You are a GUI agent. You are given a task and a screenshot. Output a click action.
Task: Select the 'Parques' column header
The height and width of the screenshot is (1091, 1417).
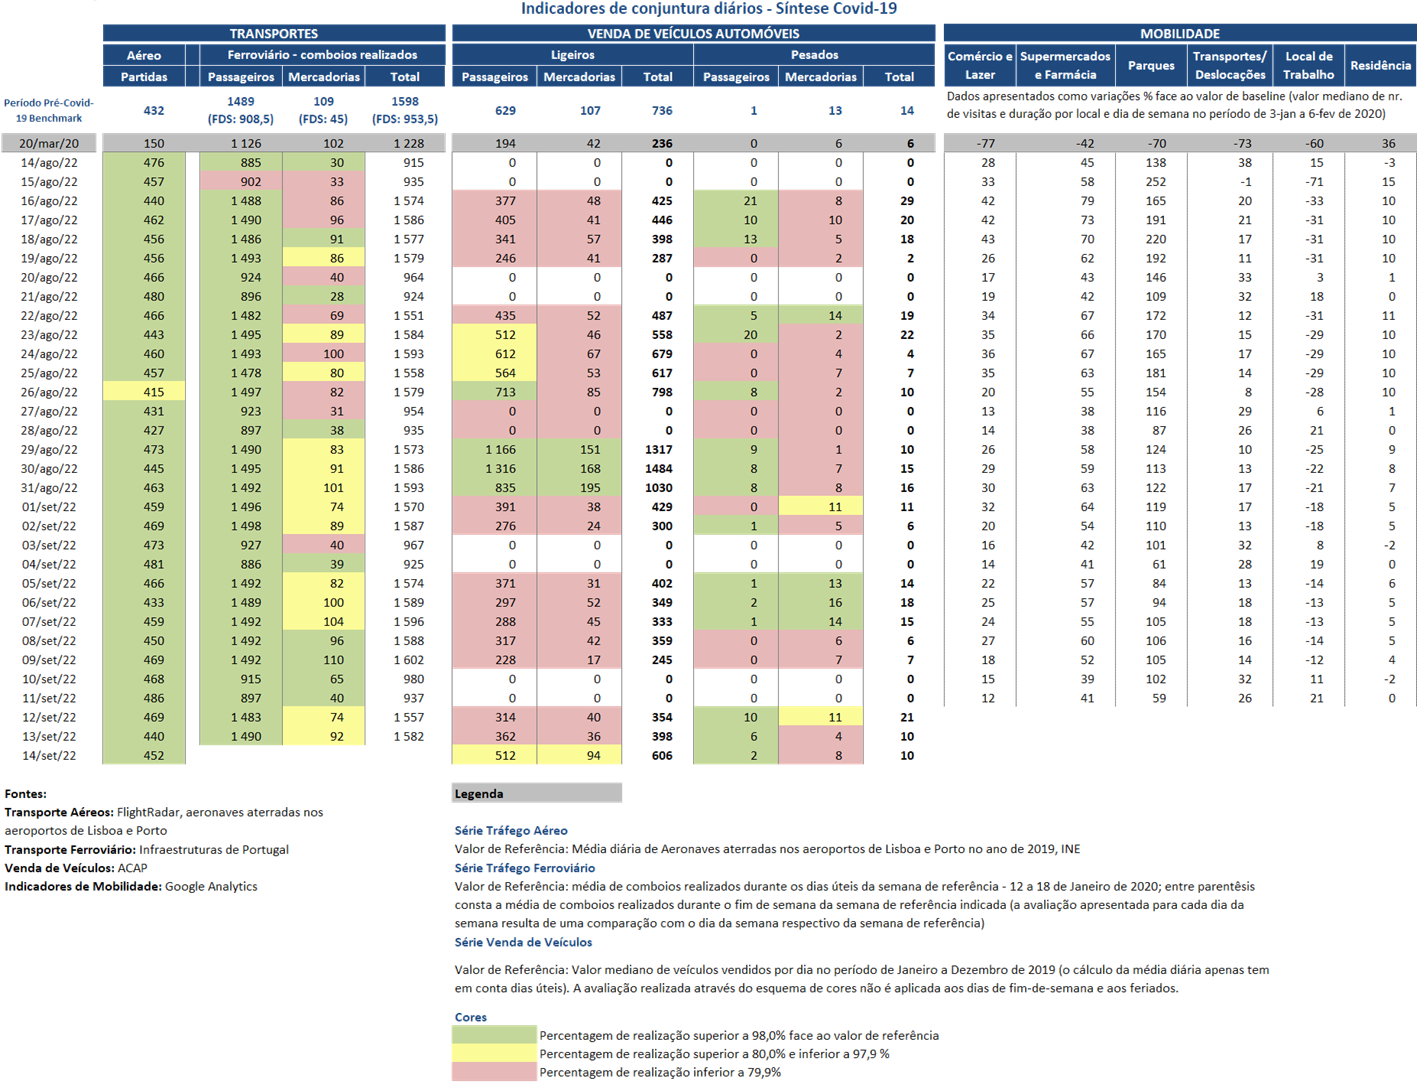click(x=1151, y=66)
